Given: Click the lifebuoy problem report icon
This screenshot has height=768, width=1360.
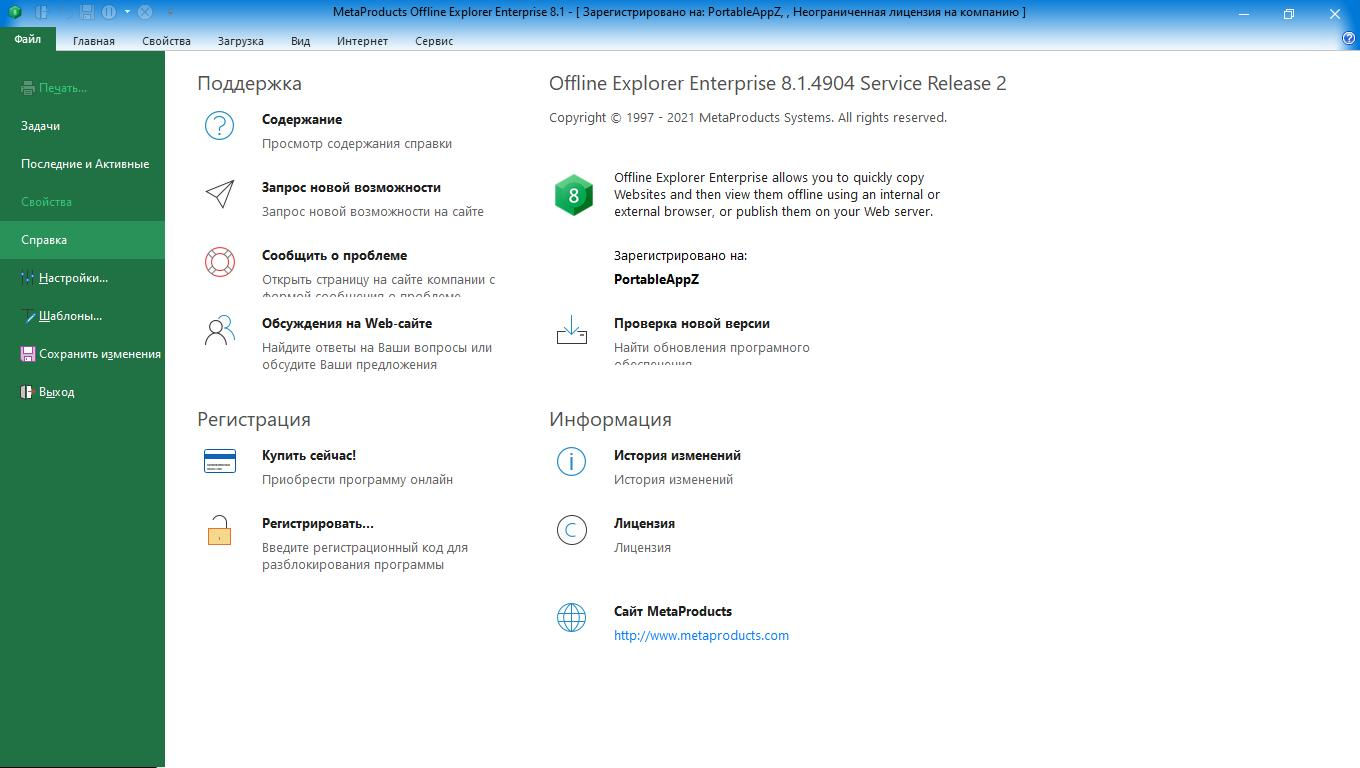Looking at the screenshot, I should click(x=219, y=261).
